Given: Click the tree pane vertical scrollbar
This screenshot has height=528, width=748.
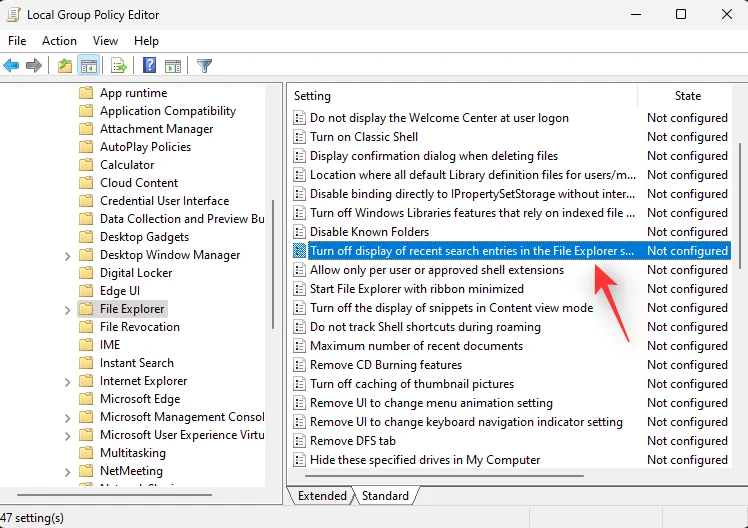Looking at the screenshot, I should point(273,264).
